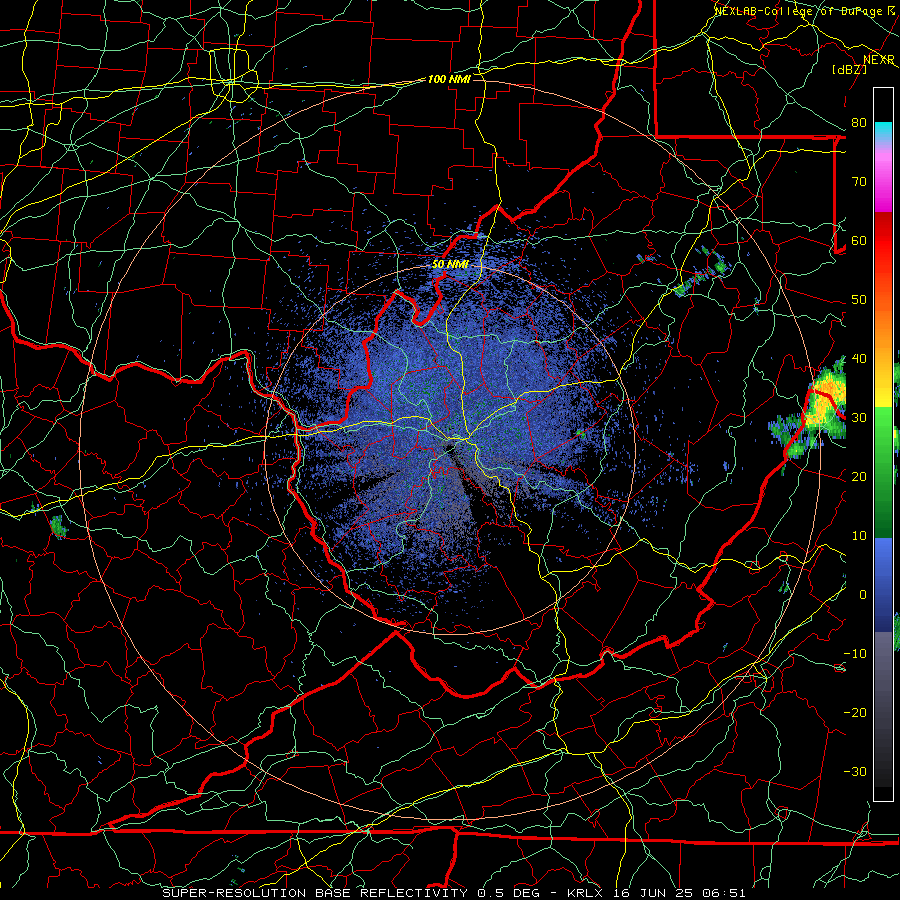The image size is (900, 900).
Task: Click the 50 NMI range ring label
Action: pos(450,265)
